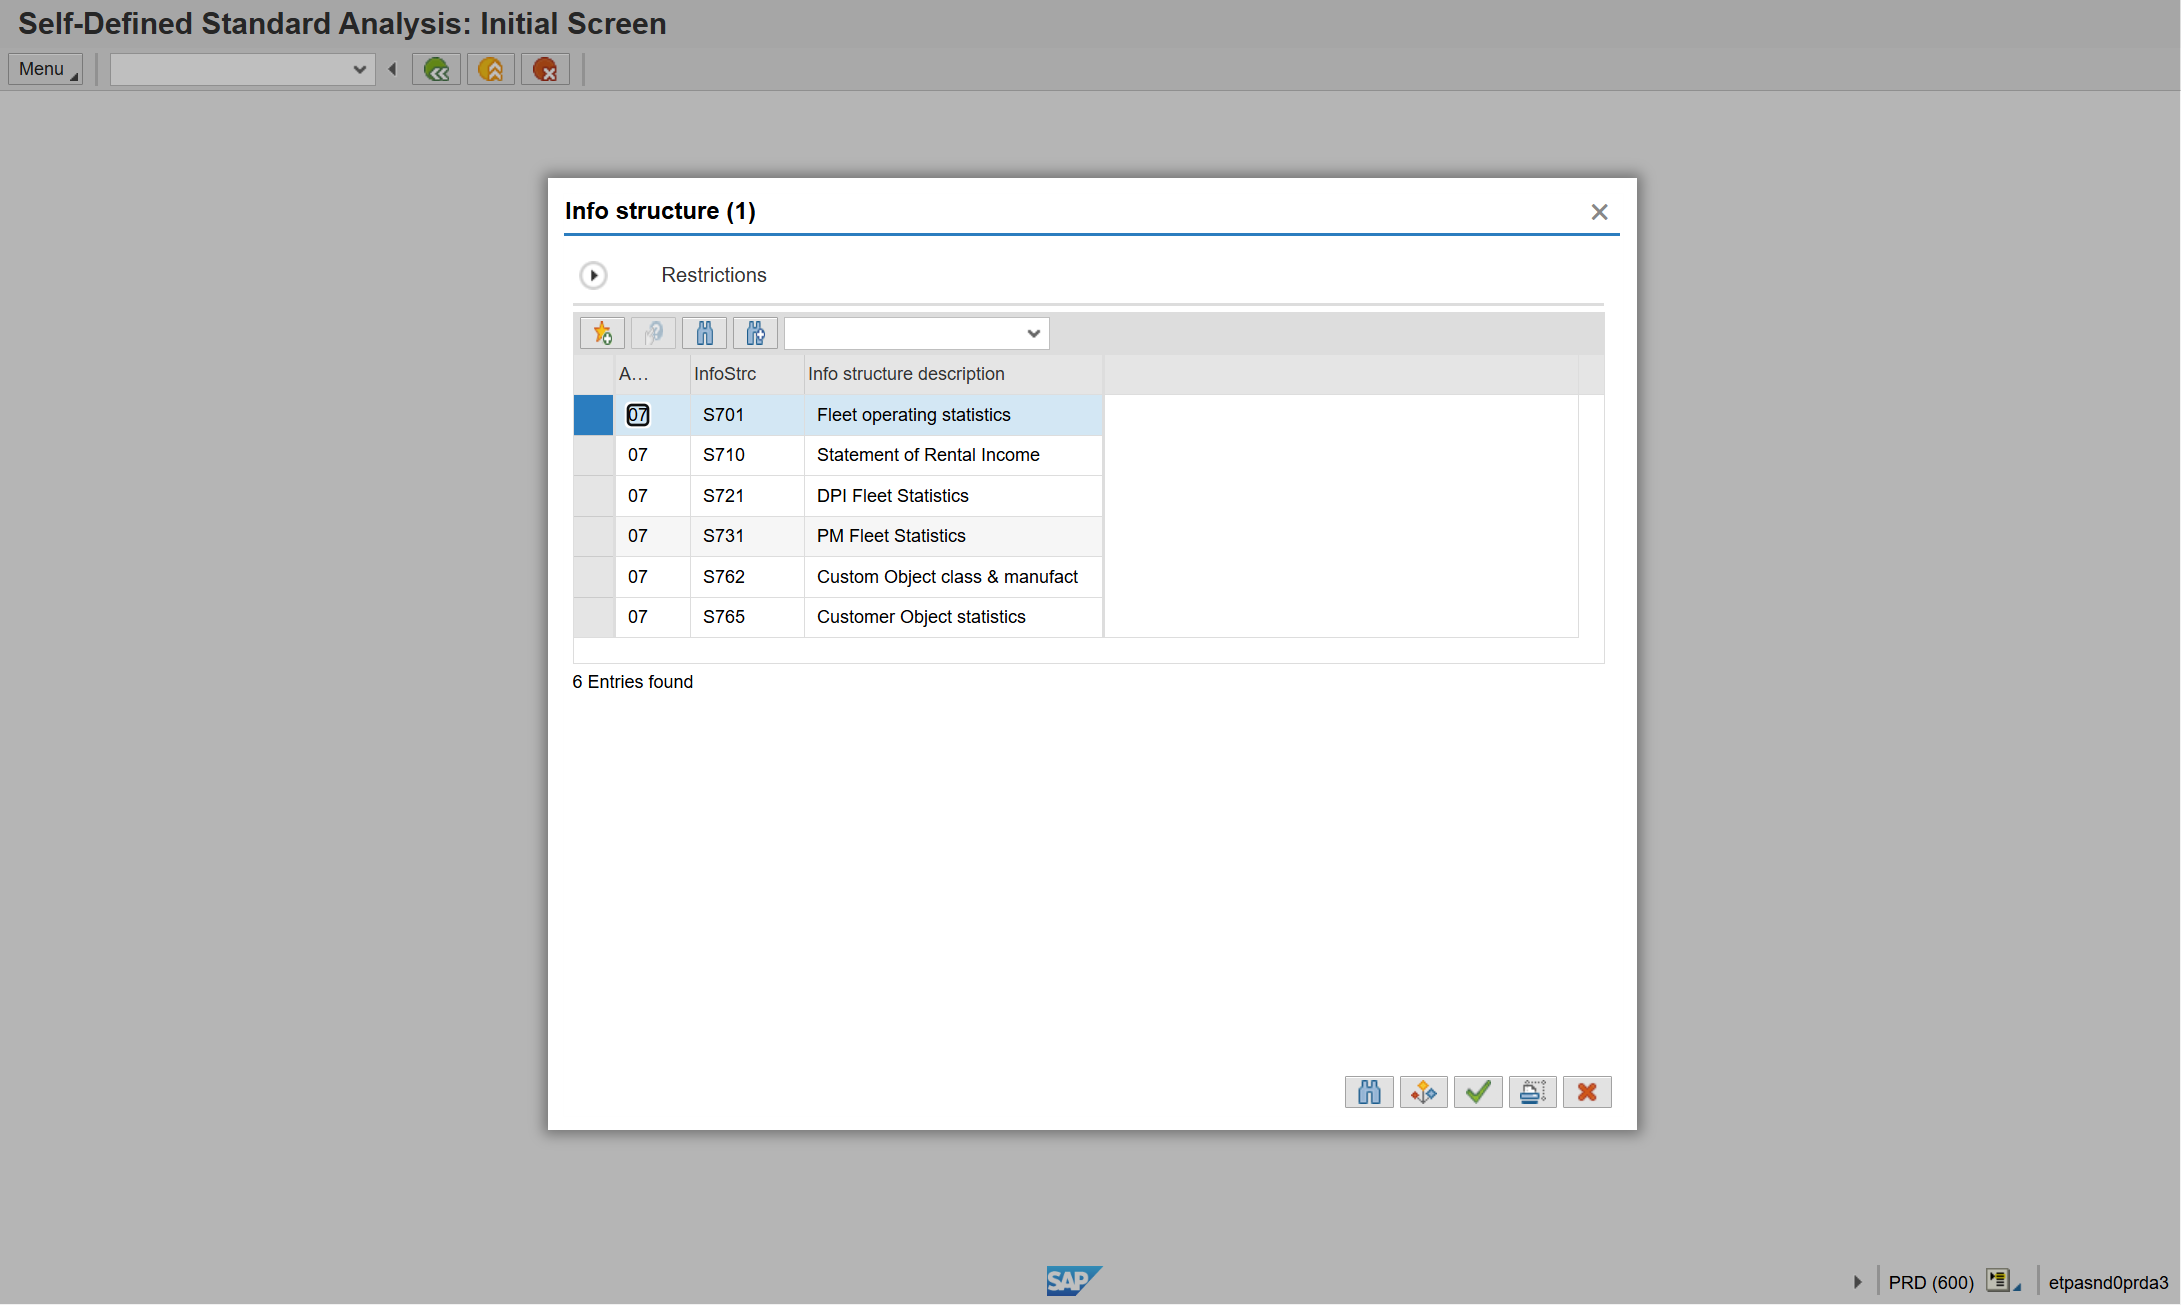2181x1305 pixels.
Task: Click the Find next binoculars icon
Action: coord(756,333)
